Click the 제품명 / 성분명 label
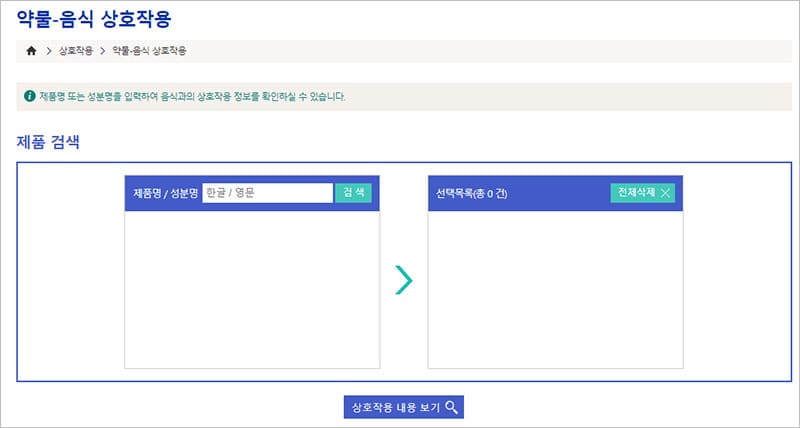The width and height of the screenshot is (800, 428). [165, 193]
